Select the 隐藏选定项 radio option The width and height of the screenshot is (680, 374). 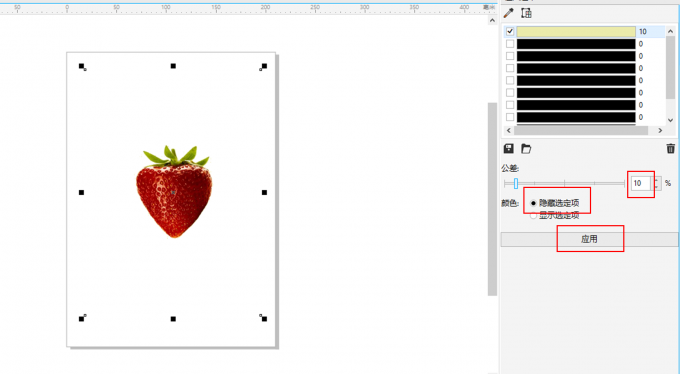click(533, 203)
